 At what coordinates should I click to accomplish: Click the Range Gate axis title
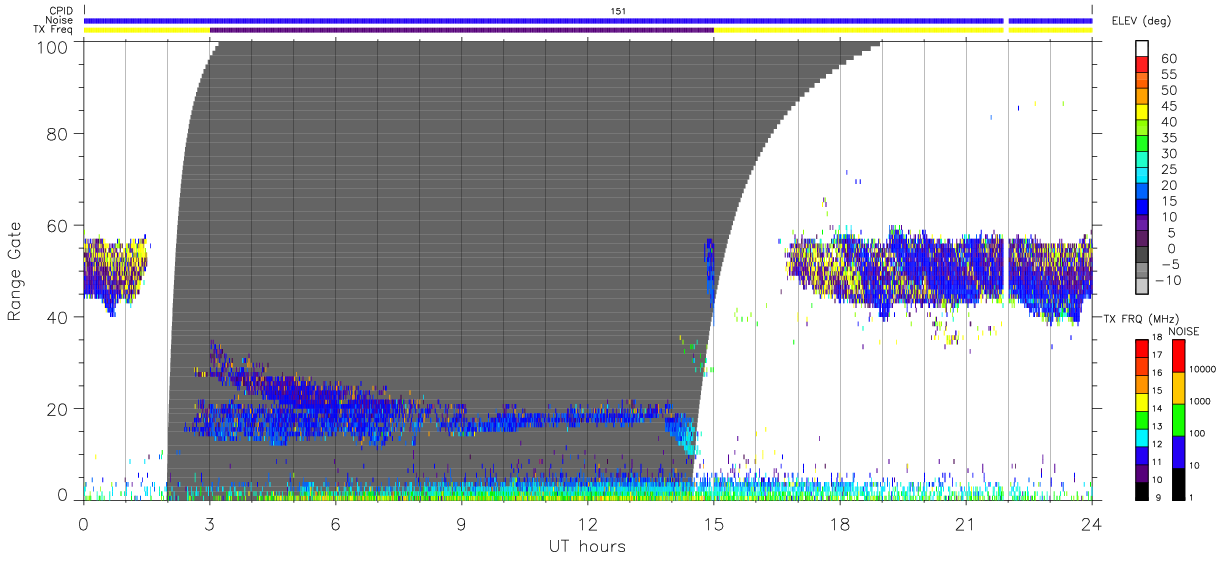click(x=16, y=272)
